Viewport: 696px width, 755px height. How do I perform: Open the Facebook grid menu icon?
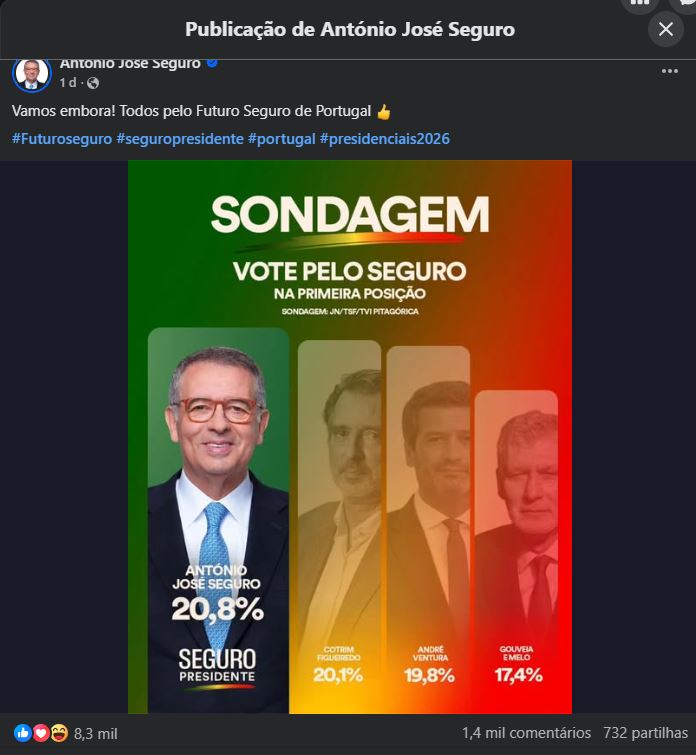(640, 4)
